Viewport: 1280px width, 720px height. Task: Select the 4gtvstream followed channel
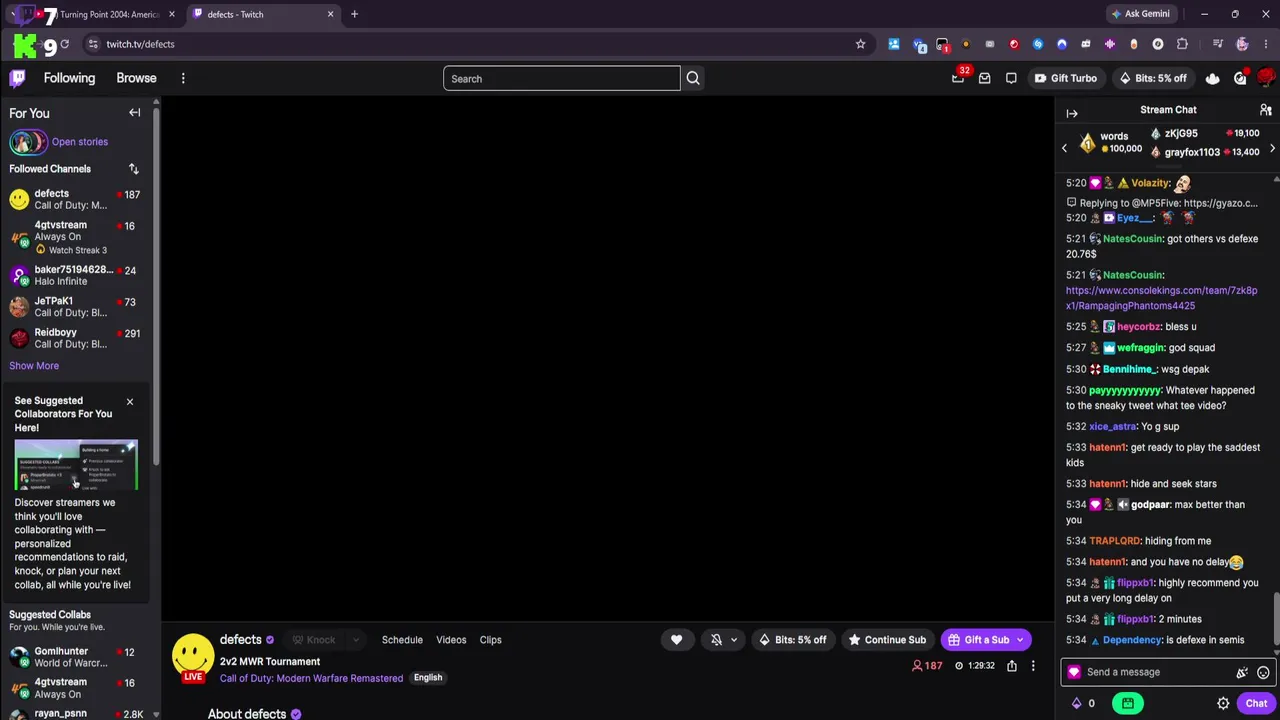tap(75, 237)
